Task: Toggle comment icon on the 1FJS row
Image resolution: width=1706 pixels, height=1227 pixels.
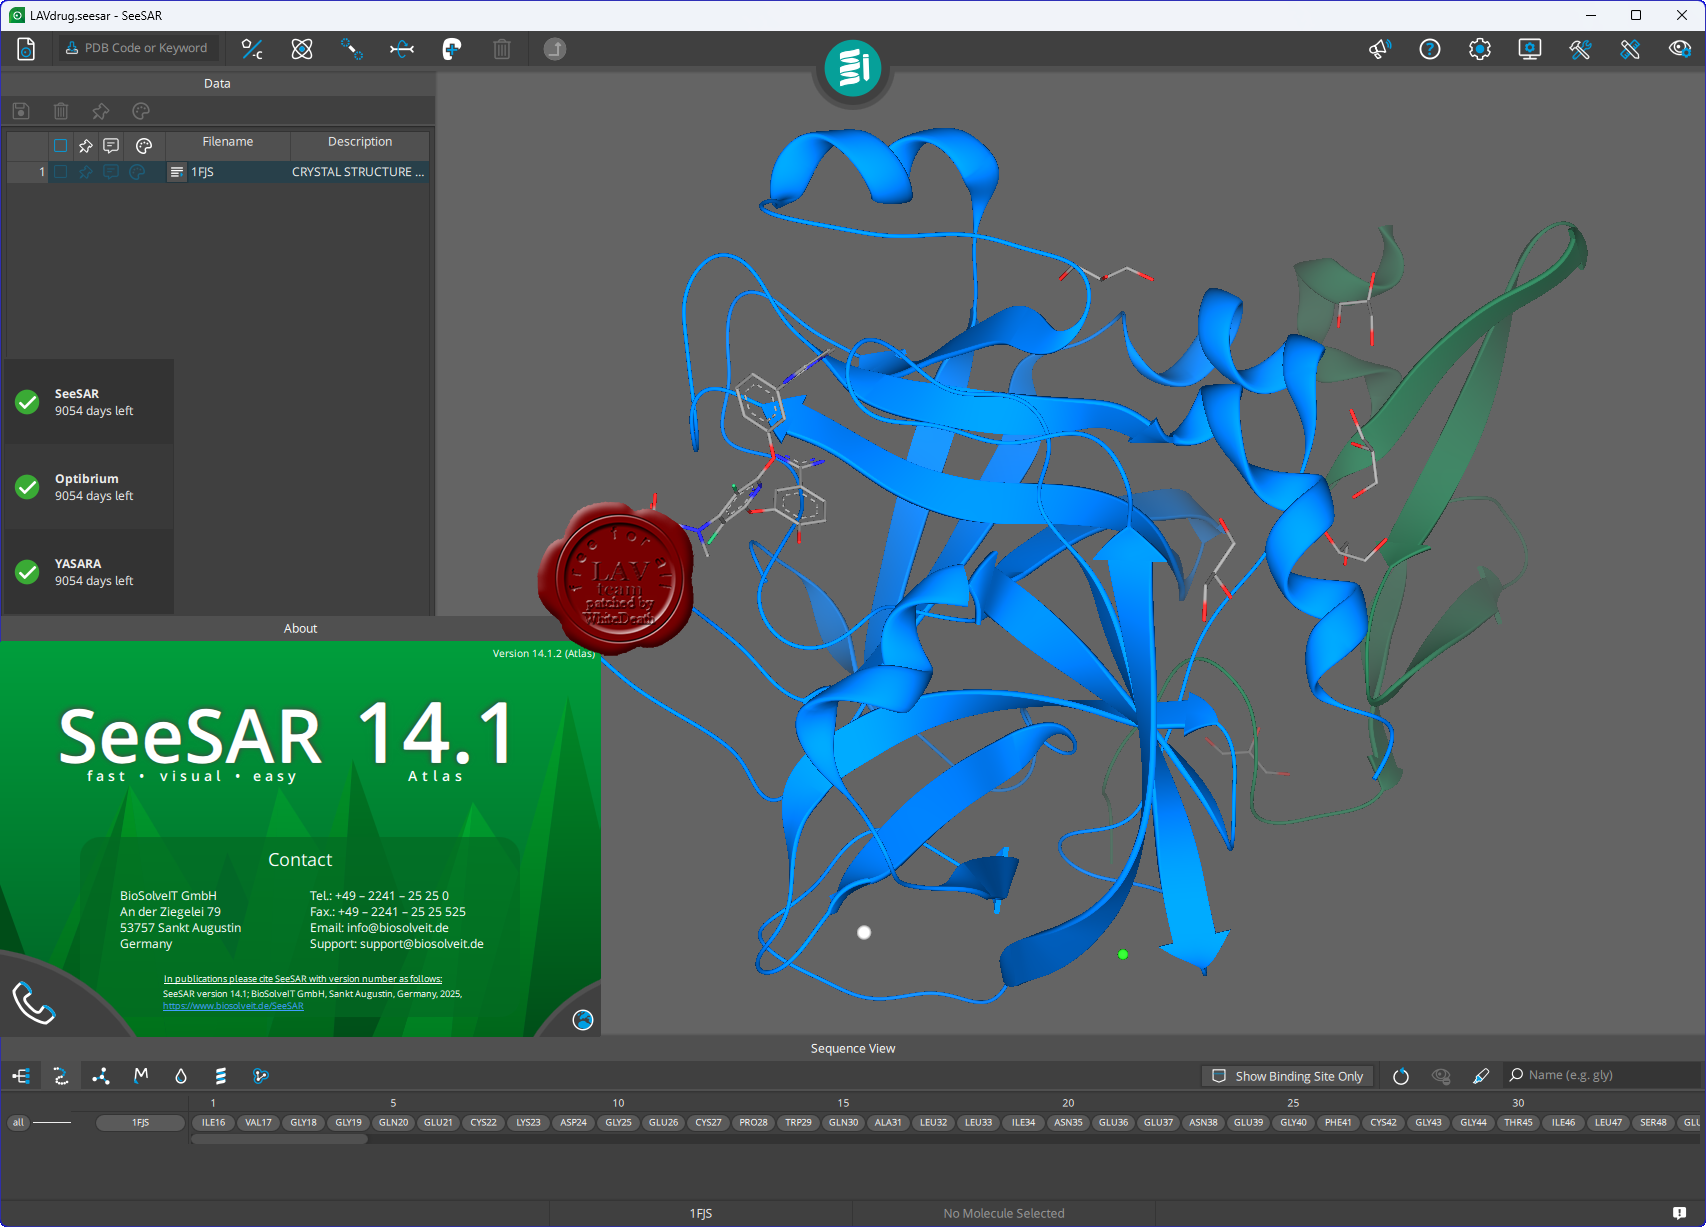Action: pyautogui.click(x=111, y=172)
